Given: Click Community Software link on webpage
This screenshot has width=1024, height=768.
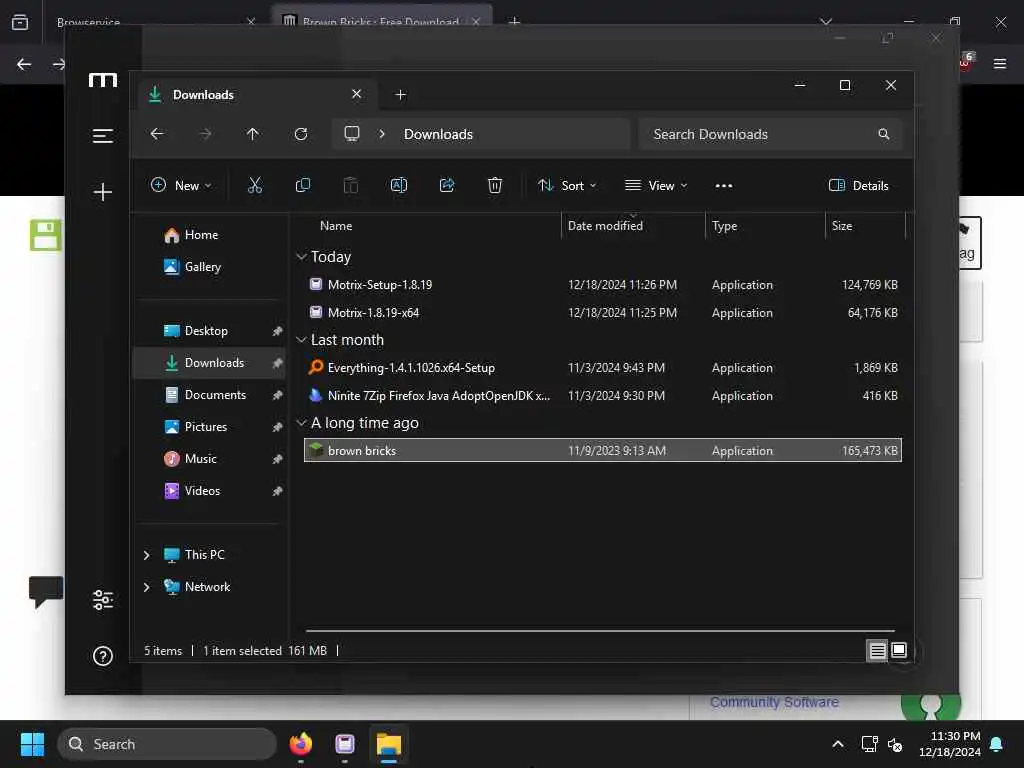Looking at the screenshot, I should (774, 702).
